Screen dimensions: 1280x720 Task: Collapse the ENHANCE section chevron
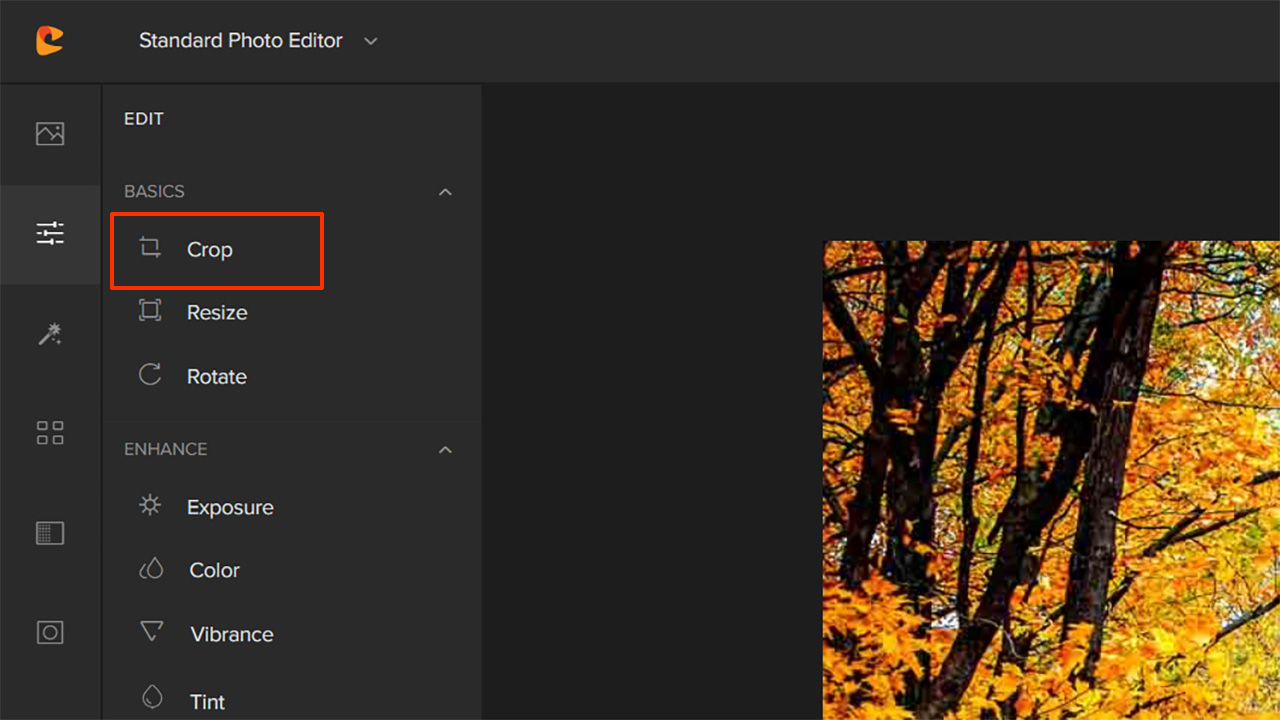[446, 450]
